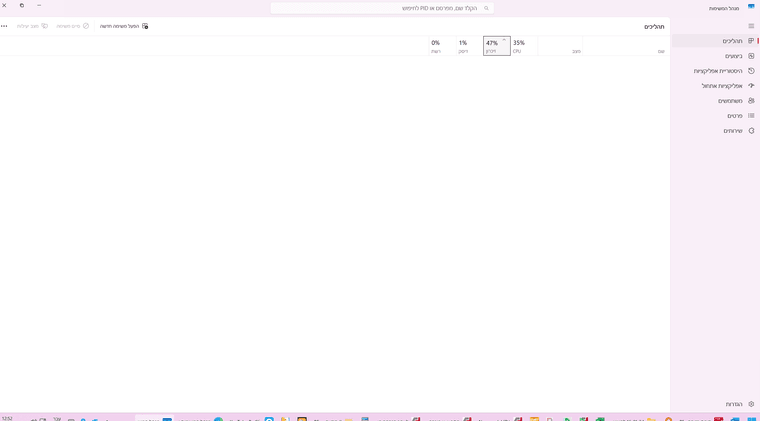Sort by Network 0% (רשת) column

[442, 46]
